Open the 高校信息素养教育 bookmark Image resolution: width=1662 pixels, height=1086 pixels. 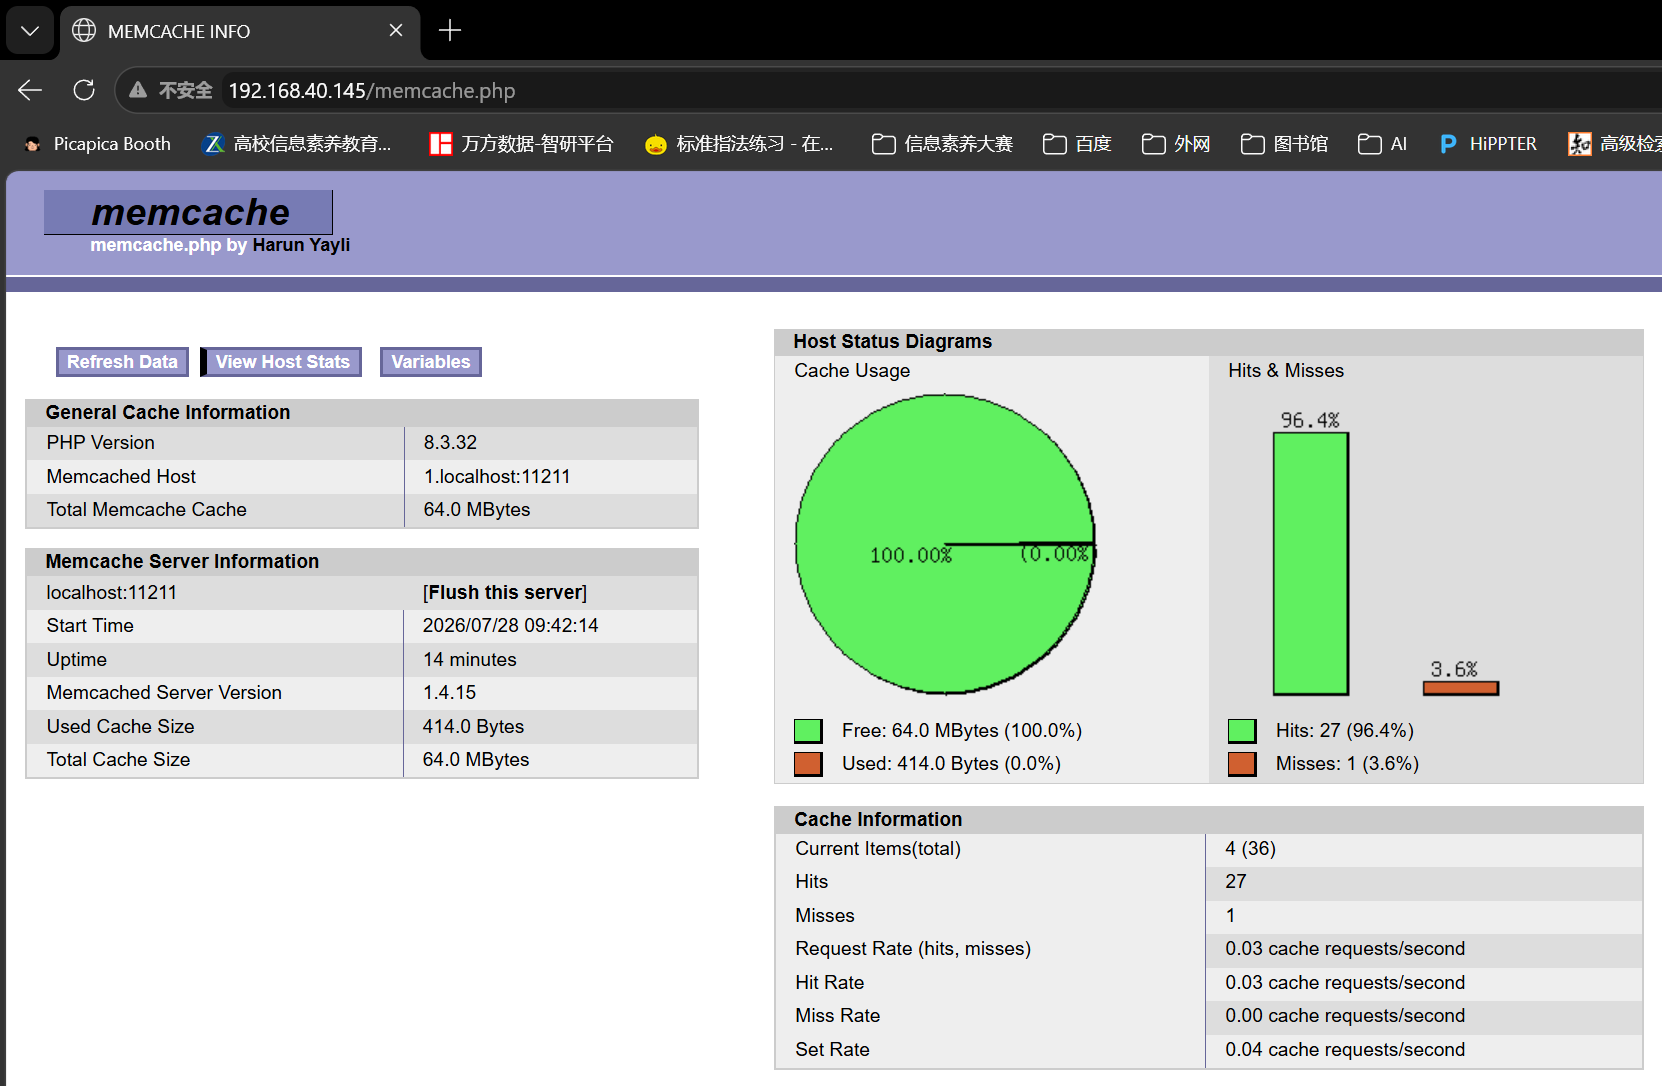click(298, 144)
